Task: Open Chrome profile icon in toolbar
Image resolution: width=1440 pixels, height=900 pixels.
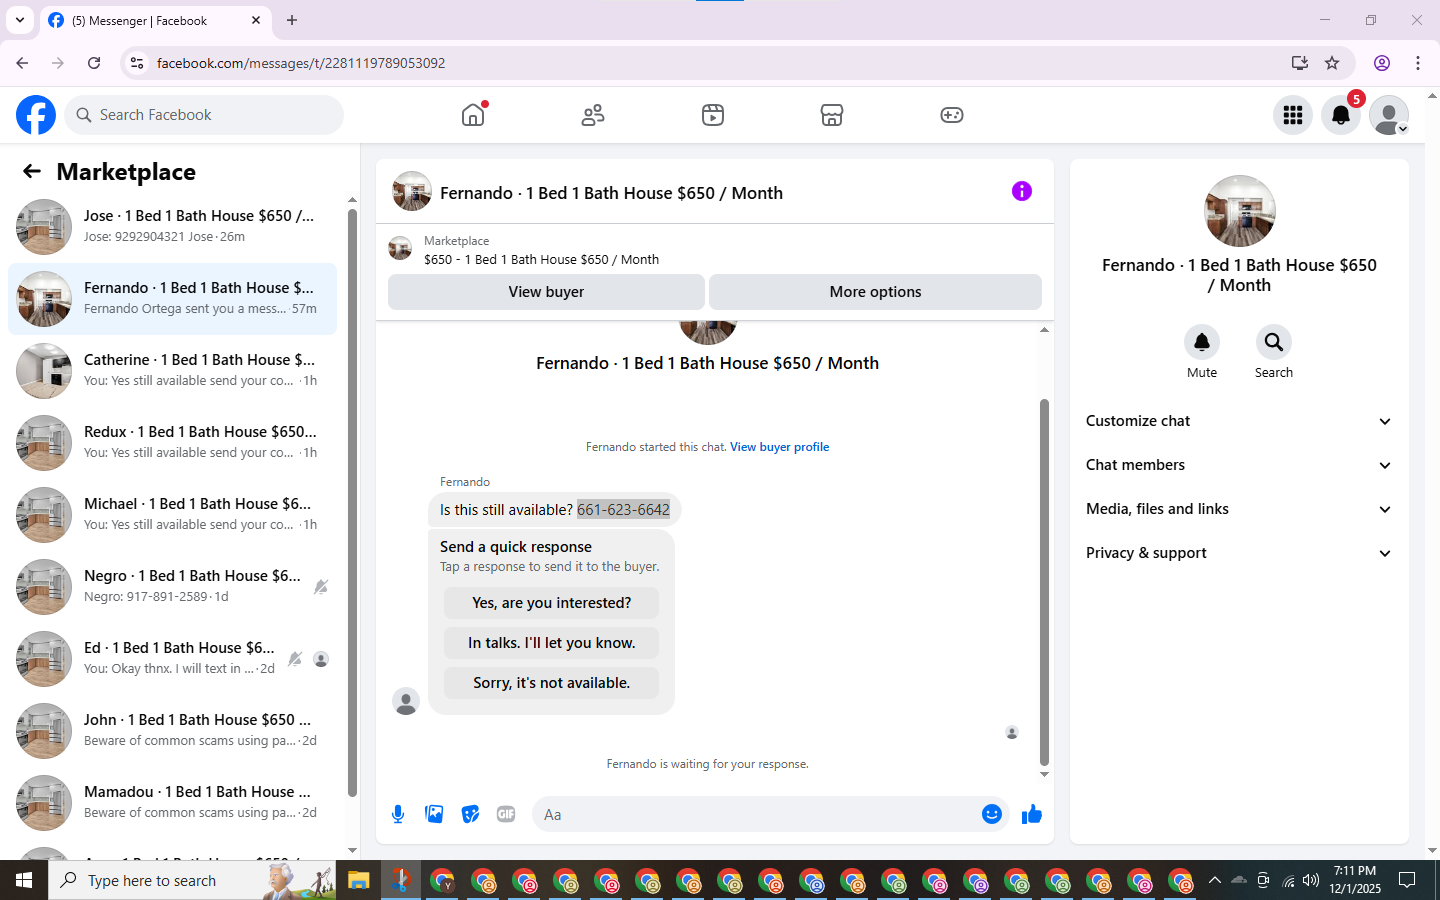Action: click(x=1382, y=63)
